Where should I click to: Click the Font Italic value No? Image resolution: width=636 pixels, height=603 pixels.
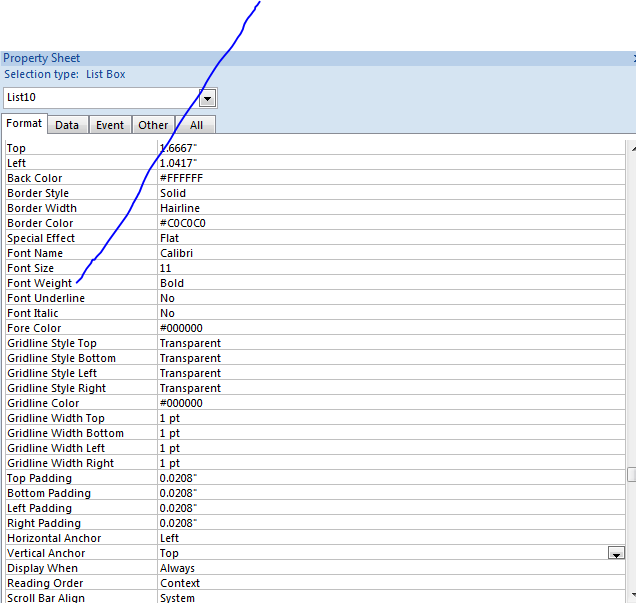(167, 313)
